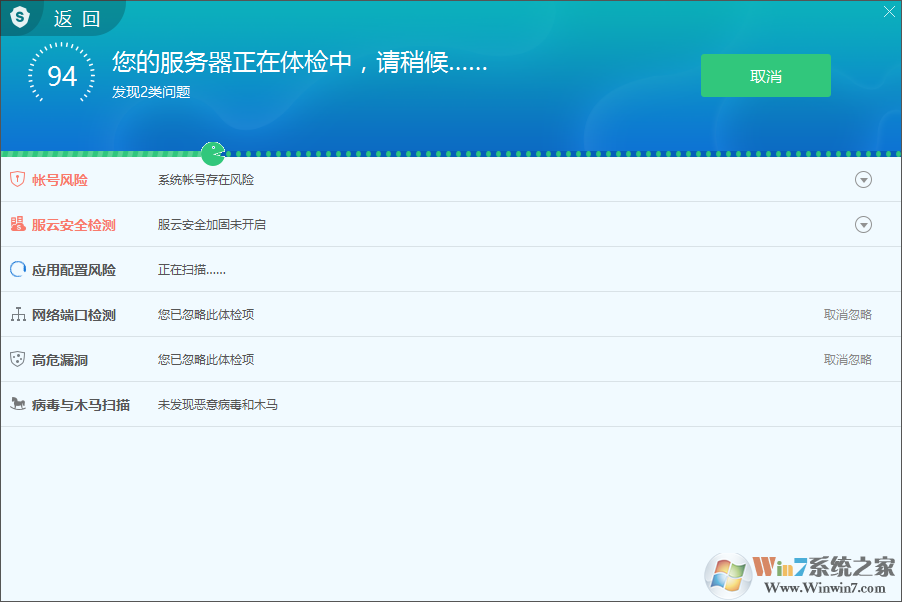Click the 网络端口检测 network icon
The width and height of the screenshot is (902, 602).
pos(16,314)
